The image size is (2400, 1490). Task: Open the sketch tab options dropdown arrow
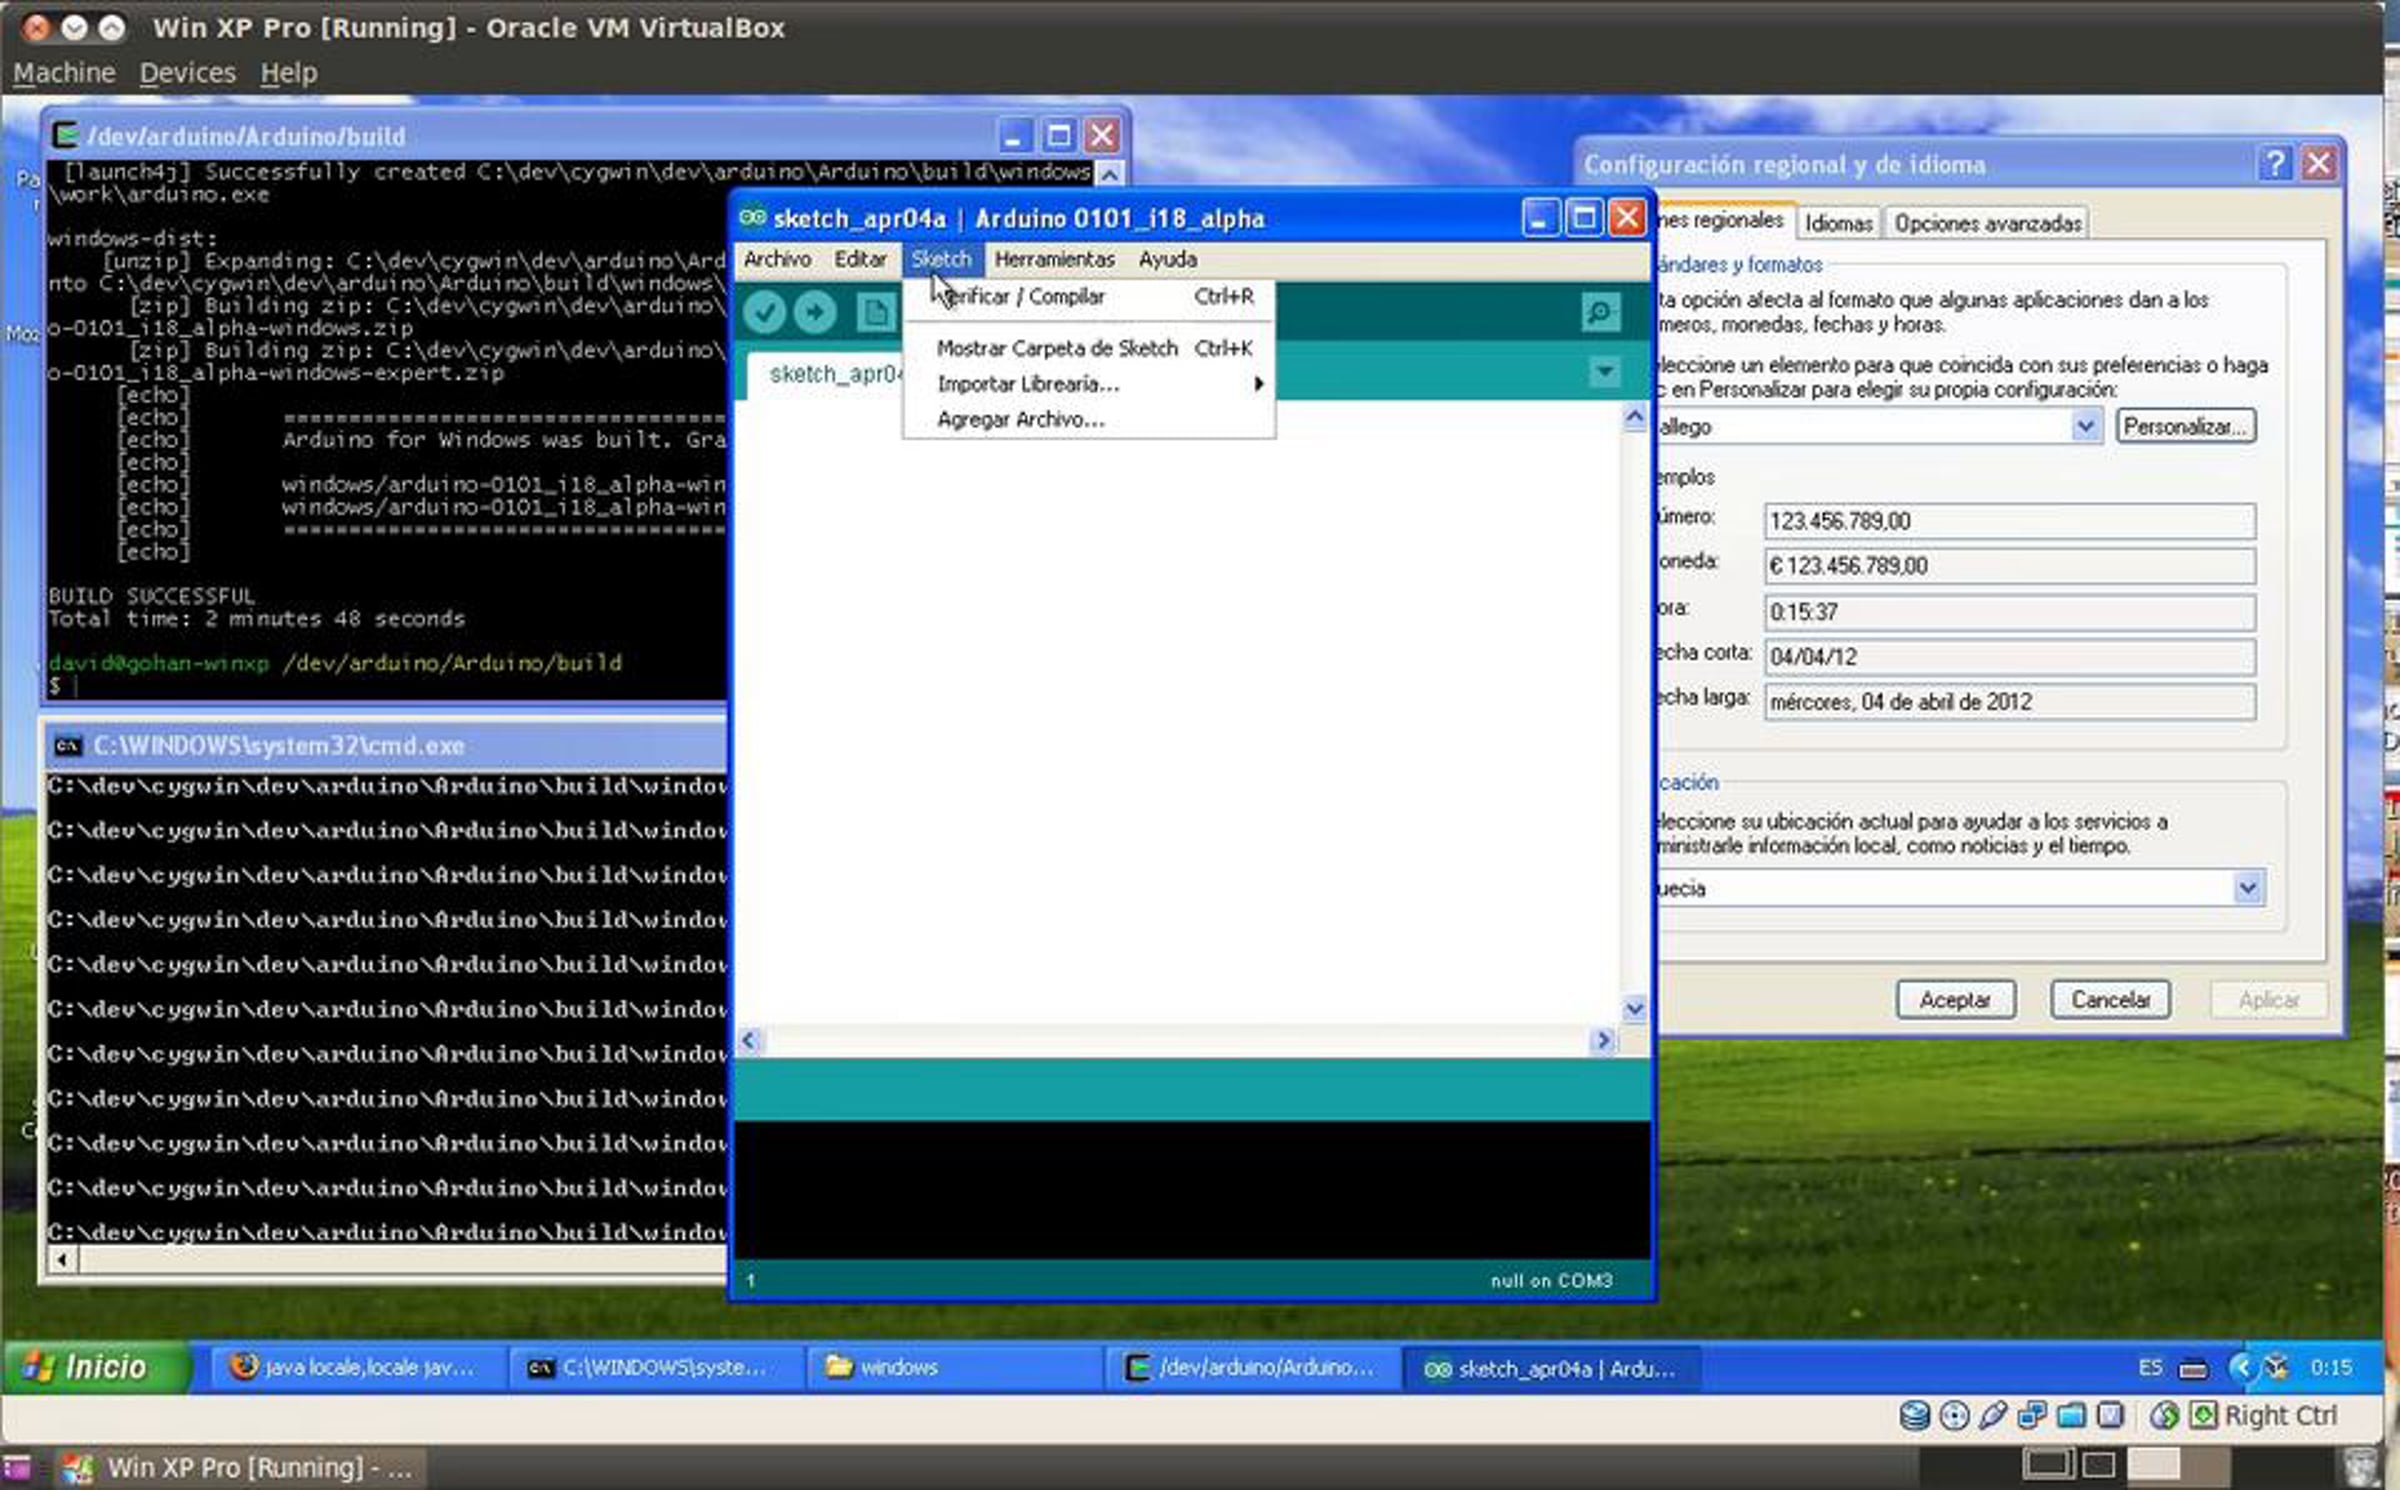(x=1604, y=372)
